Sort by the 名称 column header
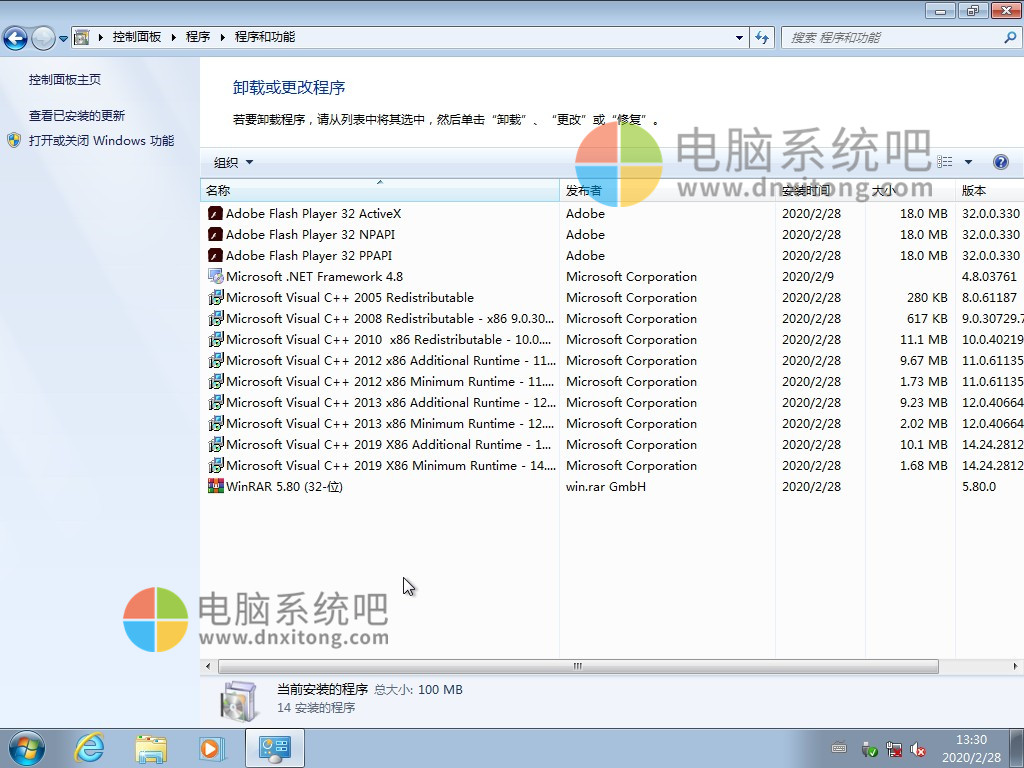The image size is (1024, 768). (379, 191)
